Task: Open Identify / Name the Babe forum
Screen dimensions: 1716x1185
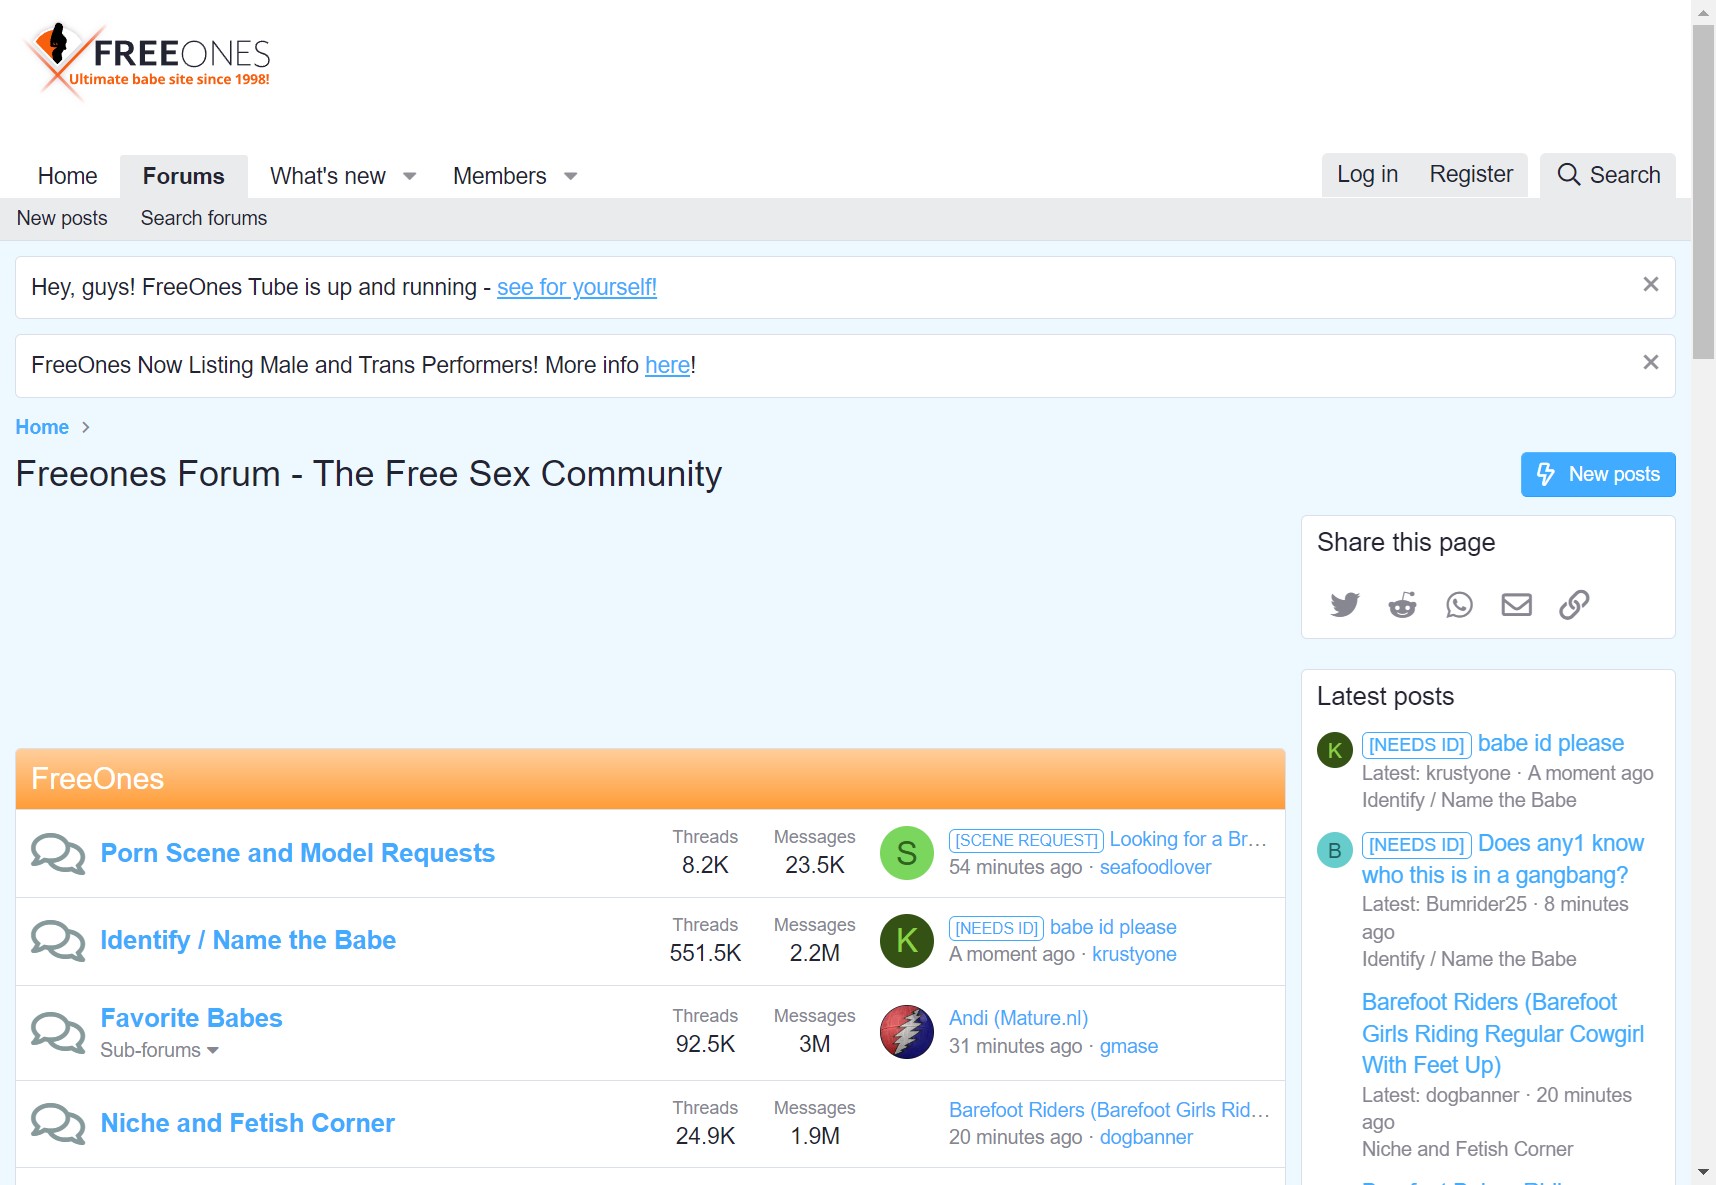Action: point(248,940)
